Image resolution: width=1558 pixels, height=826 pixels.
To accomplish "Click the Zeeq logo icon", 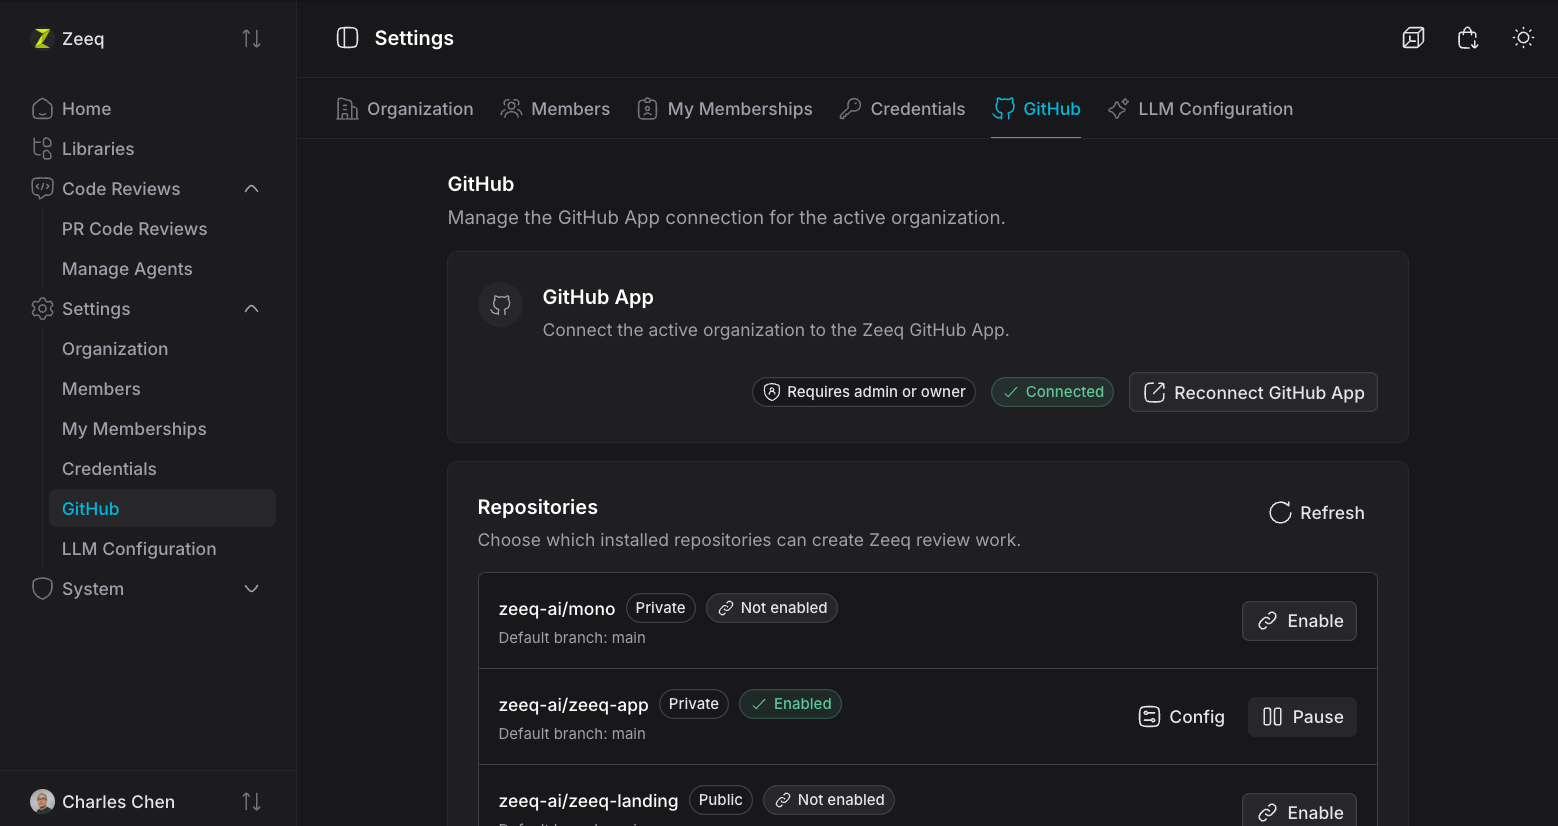I will click(42, 38).
